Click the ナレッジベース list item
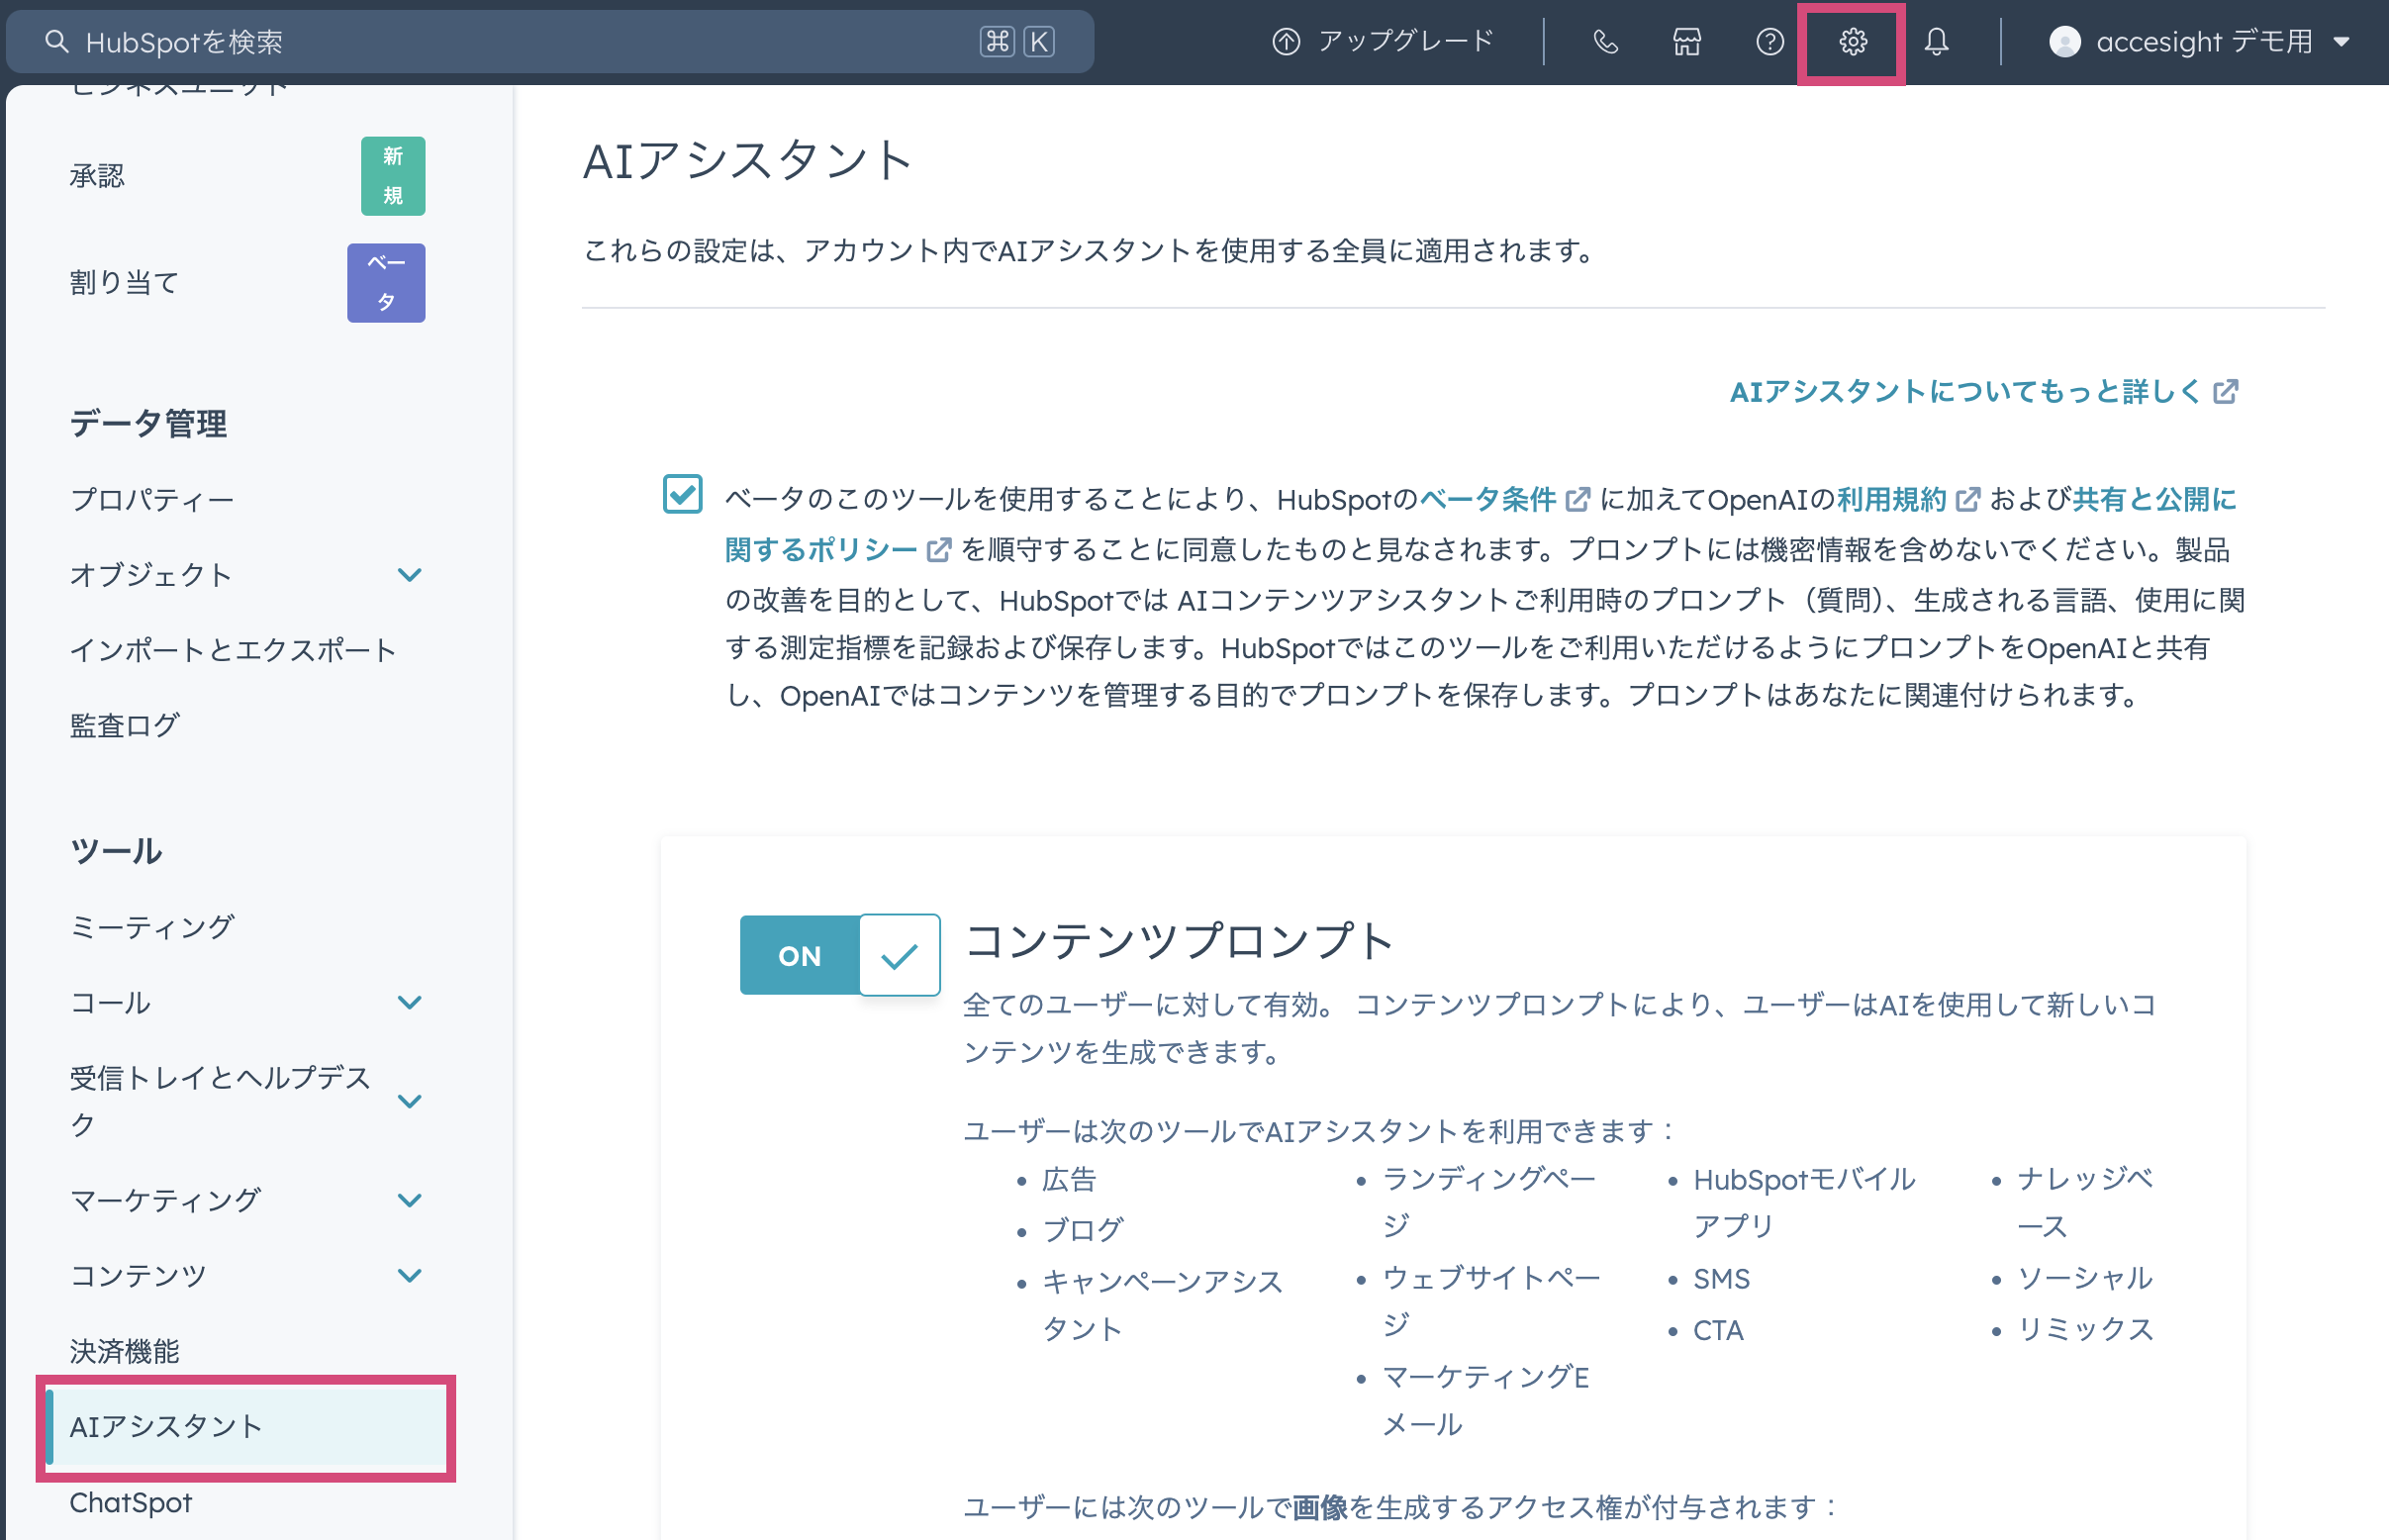Viewport: 2389px width, 1540px height. coord(2085,1203)
